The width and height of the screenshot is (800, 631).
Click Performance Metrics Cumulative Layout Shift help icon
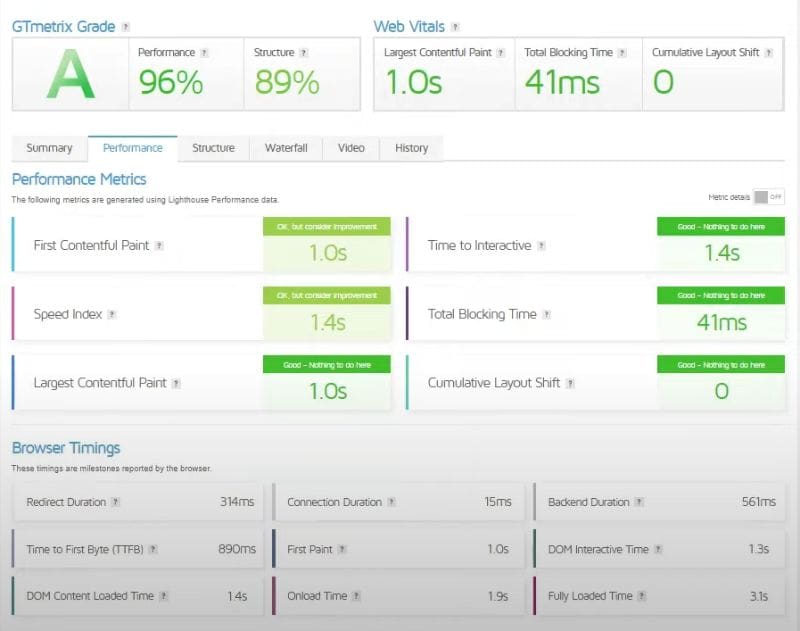(x=570, y=383)
